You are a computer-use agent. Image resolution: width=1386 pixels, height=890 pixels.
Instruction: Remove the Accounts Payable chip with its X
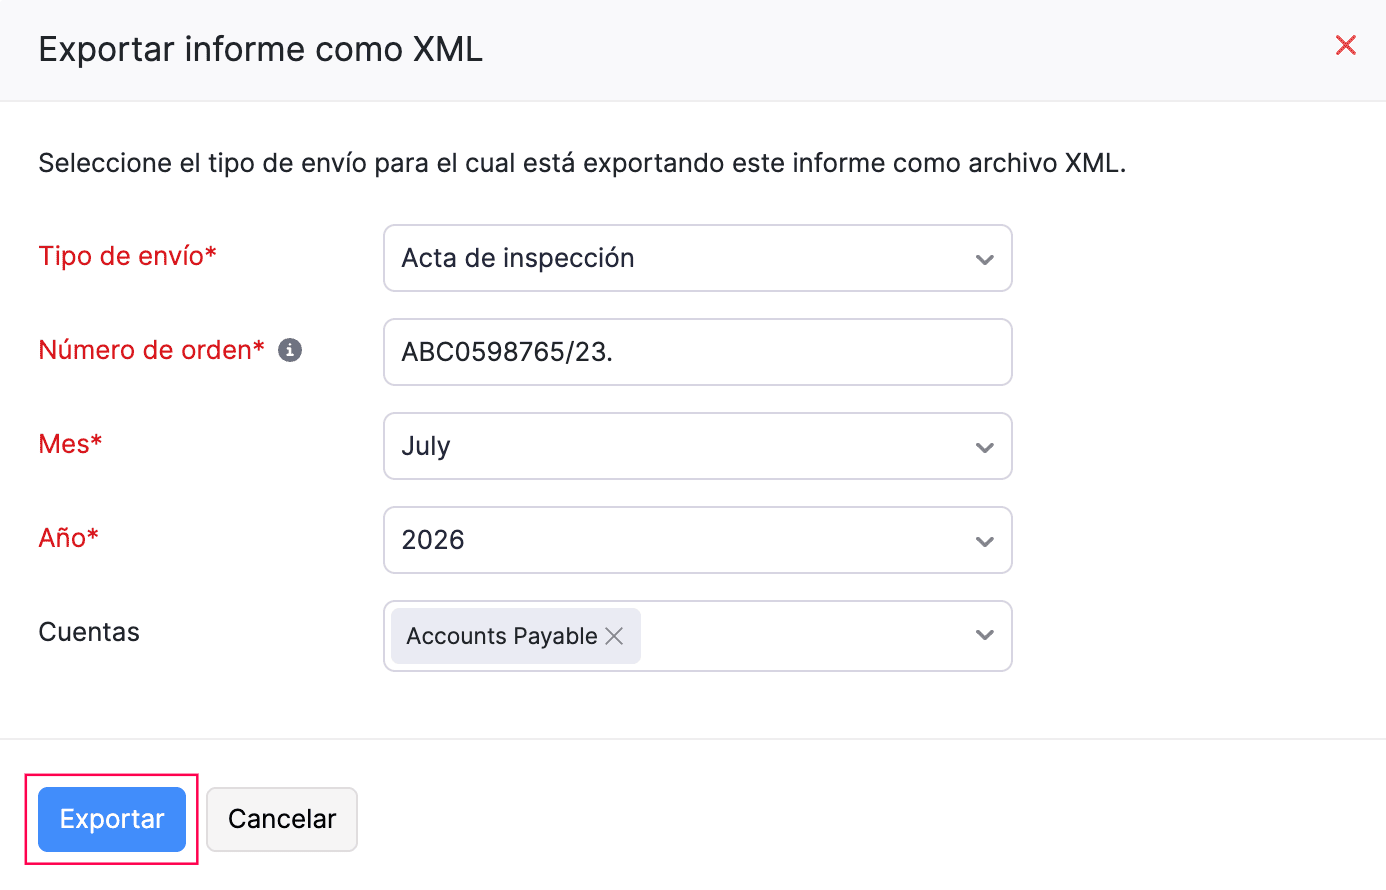pyautogui.click(x=614, y=636)
